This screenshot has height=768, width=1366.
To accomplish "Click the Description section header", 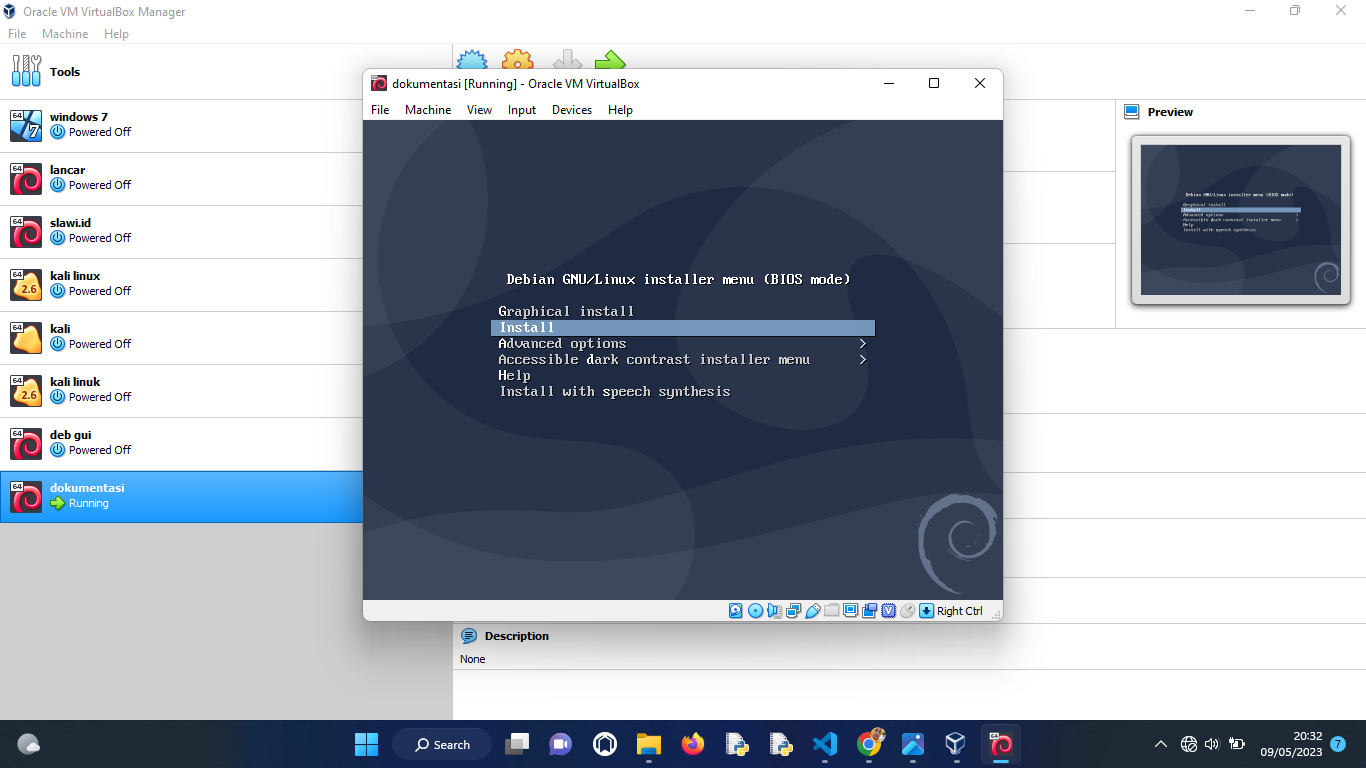I will [516, 636].
